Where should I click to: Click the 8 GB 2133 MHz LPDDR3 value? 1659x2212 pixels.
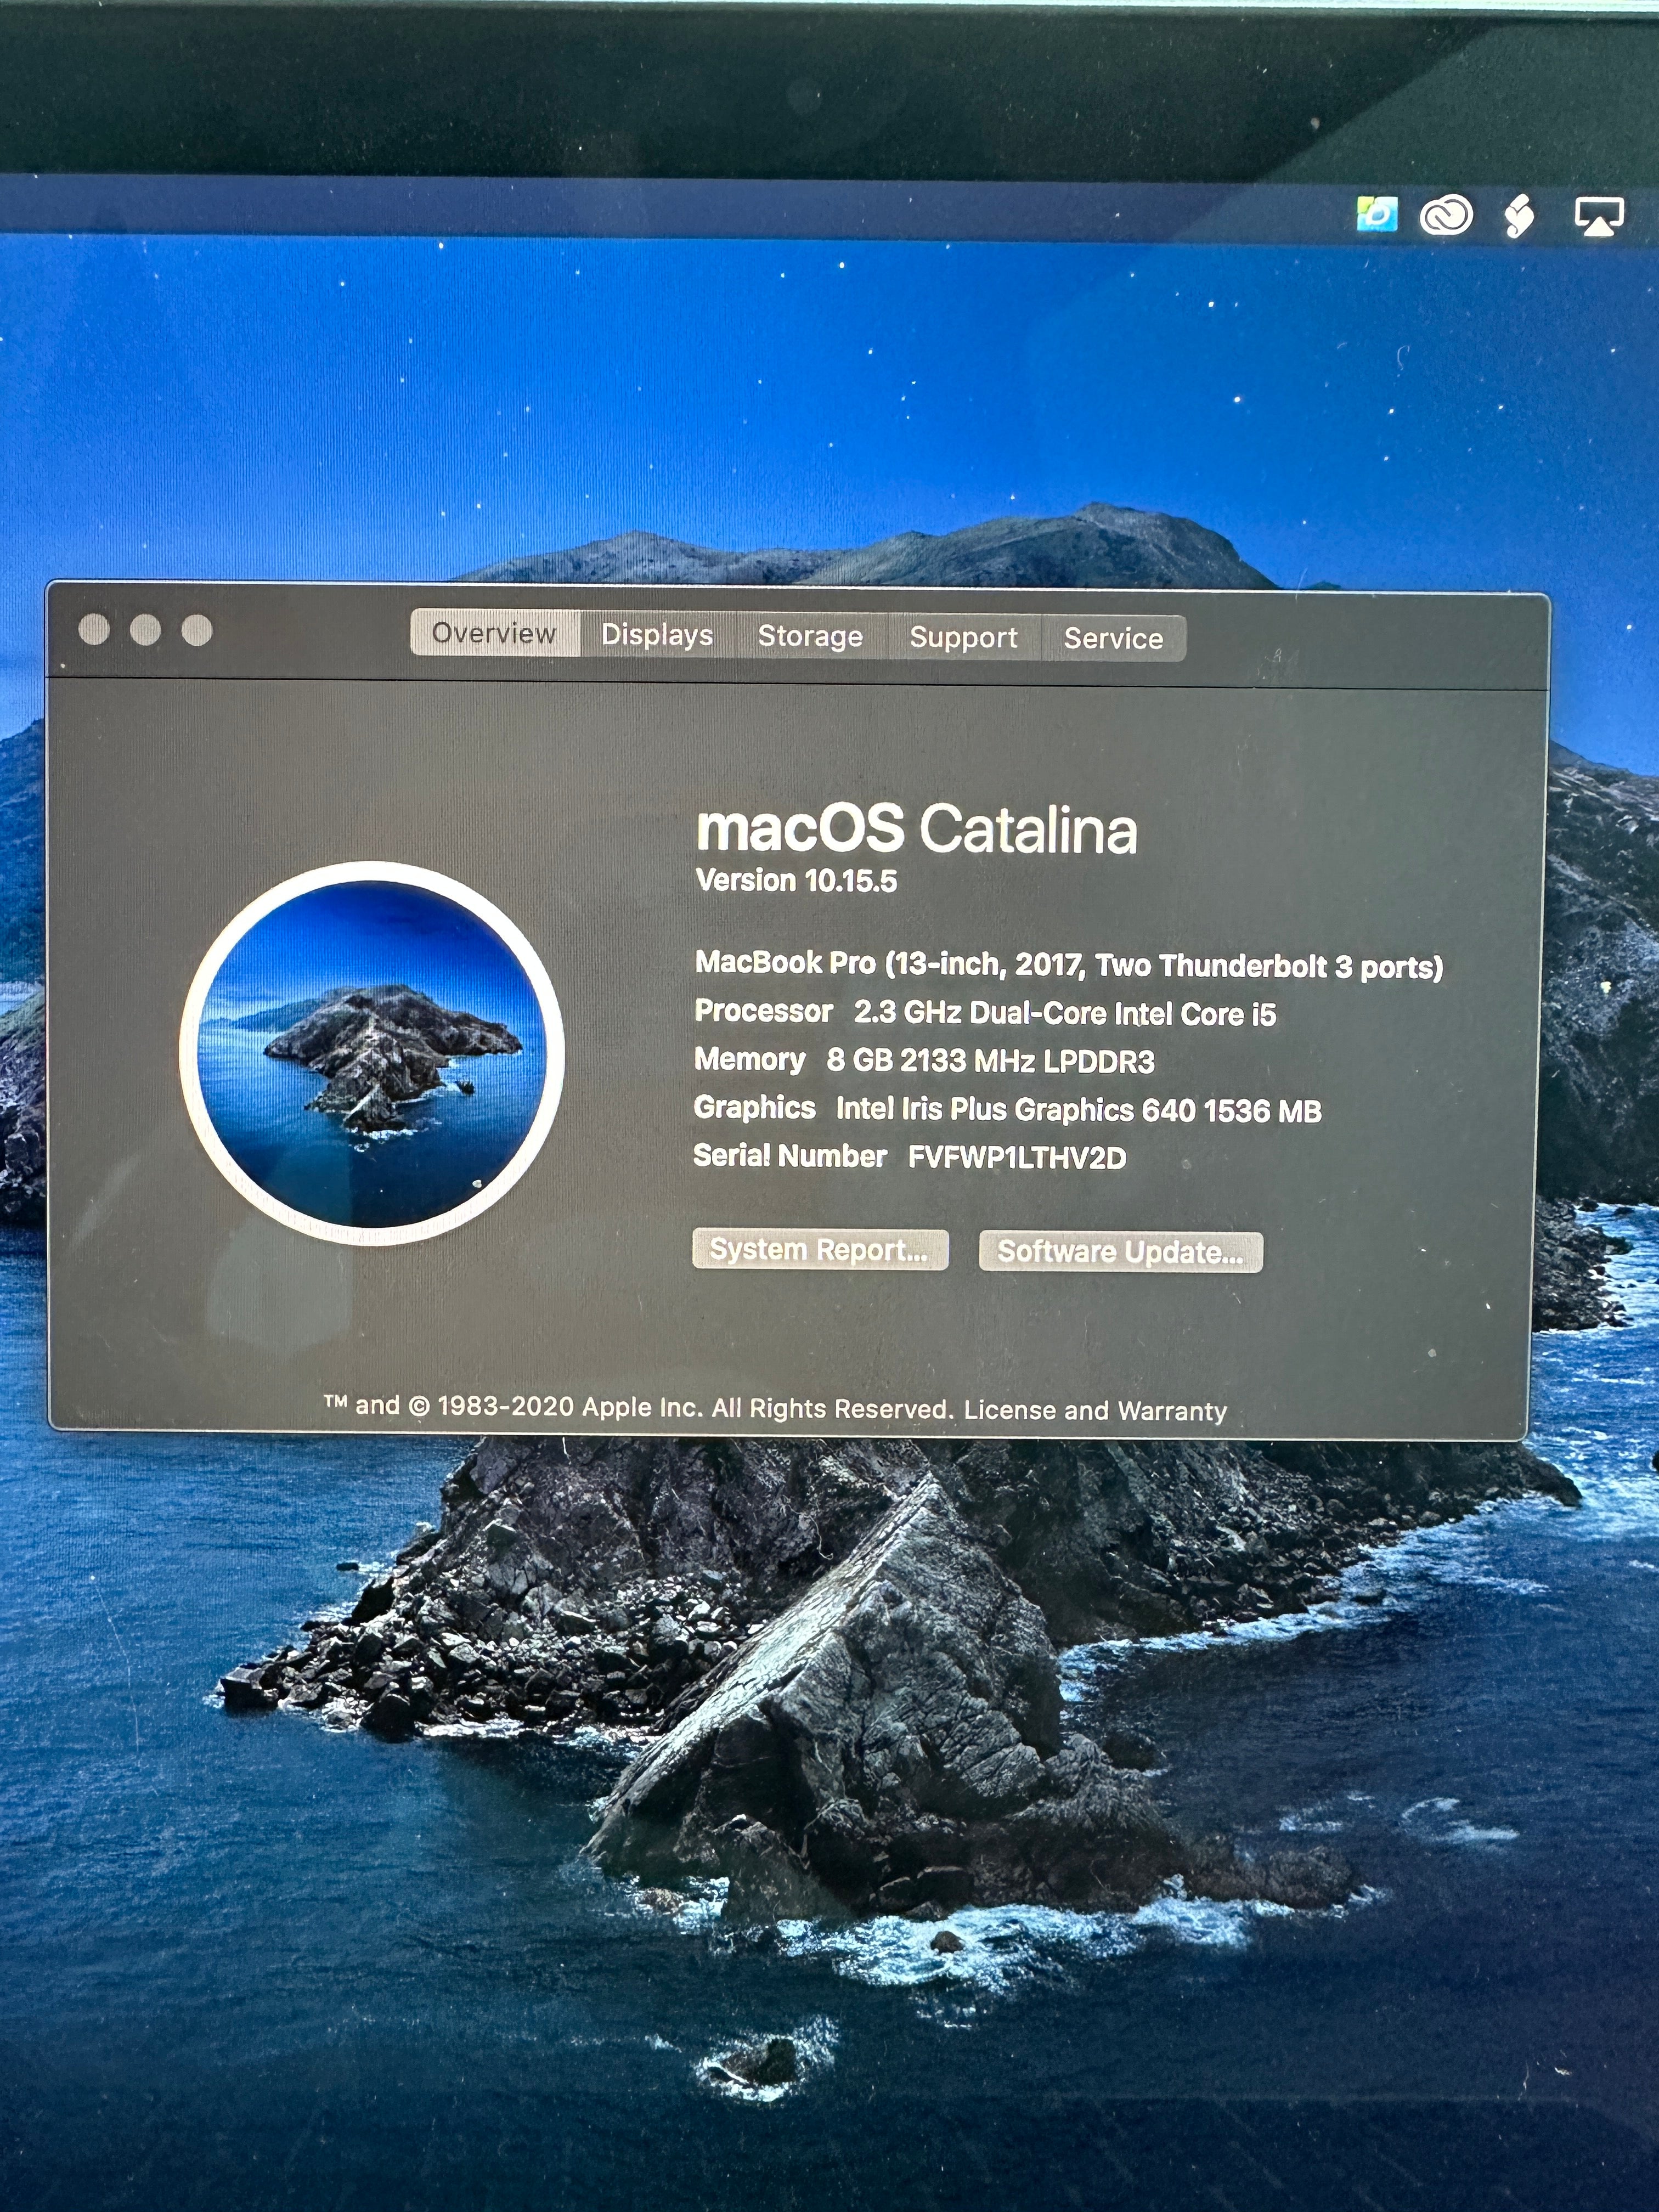(x=990, y=1061)
